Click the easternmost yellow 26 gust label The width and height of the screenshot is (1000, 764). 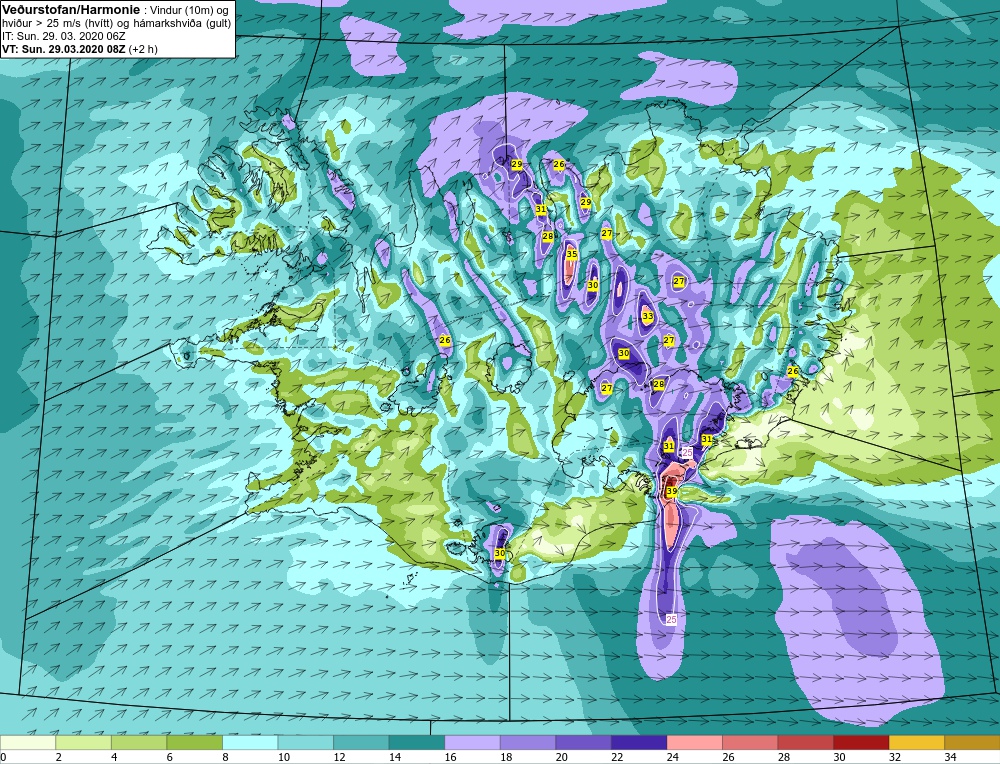pyautogui.click(x=793, y=371)
